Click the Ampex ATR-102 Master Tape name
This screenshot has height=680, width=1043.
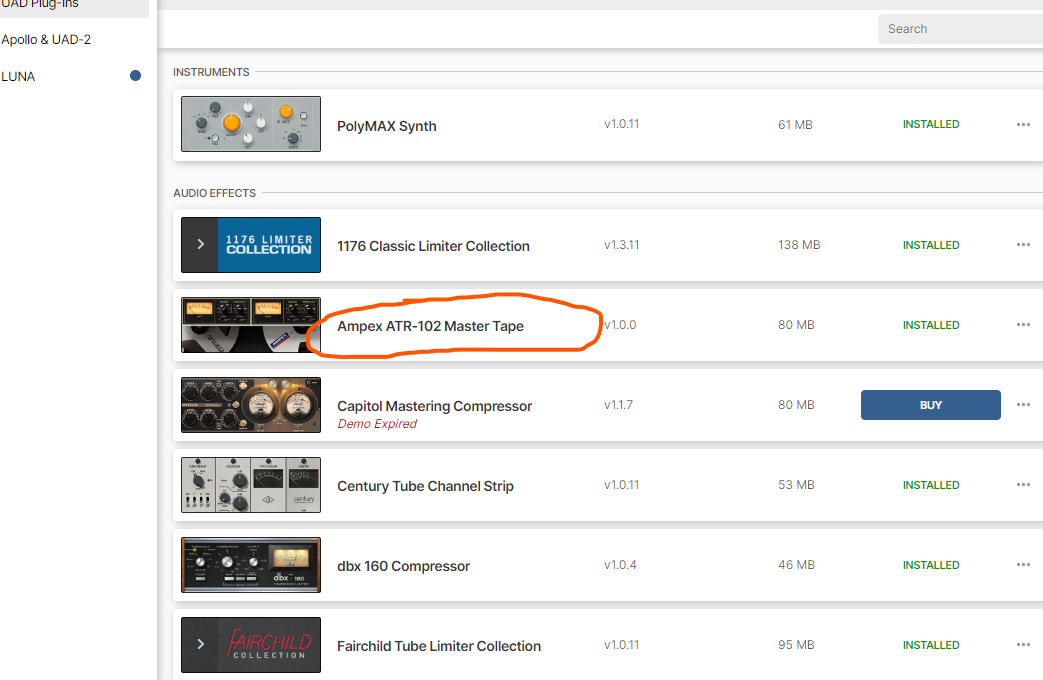(x=430, y=326)
